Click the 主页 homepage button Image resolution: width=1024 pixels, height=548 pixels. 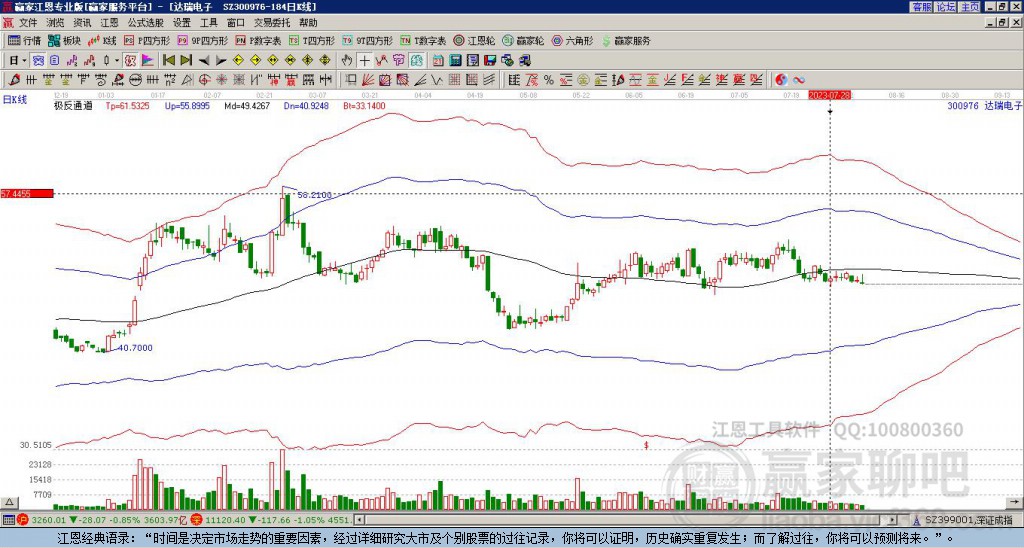pos(970,7)
